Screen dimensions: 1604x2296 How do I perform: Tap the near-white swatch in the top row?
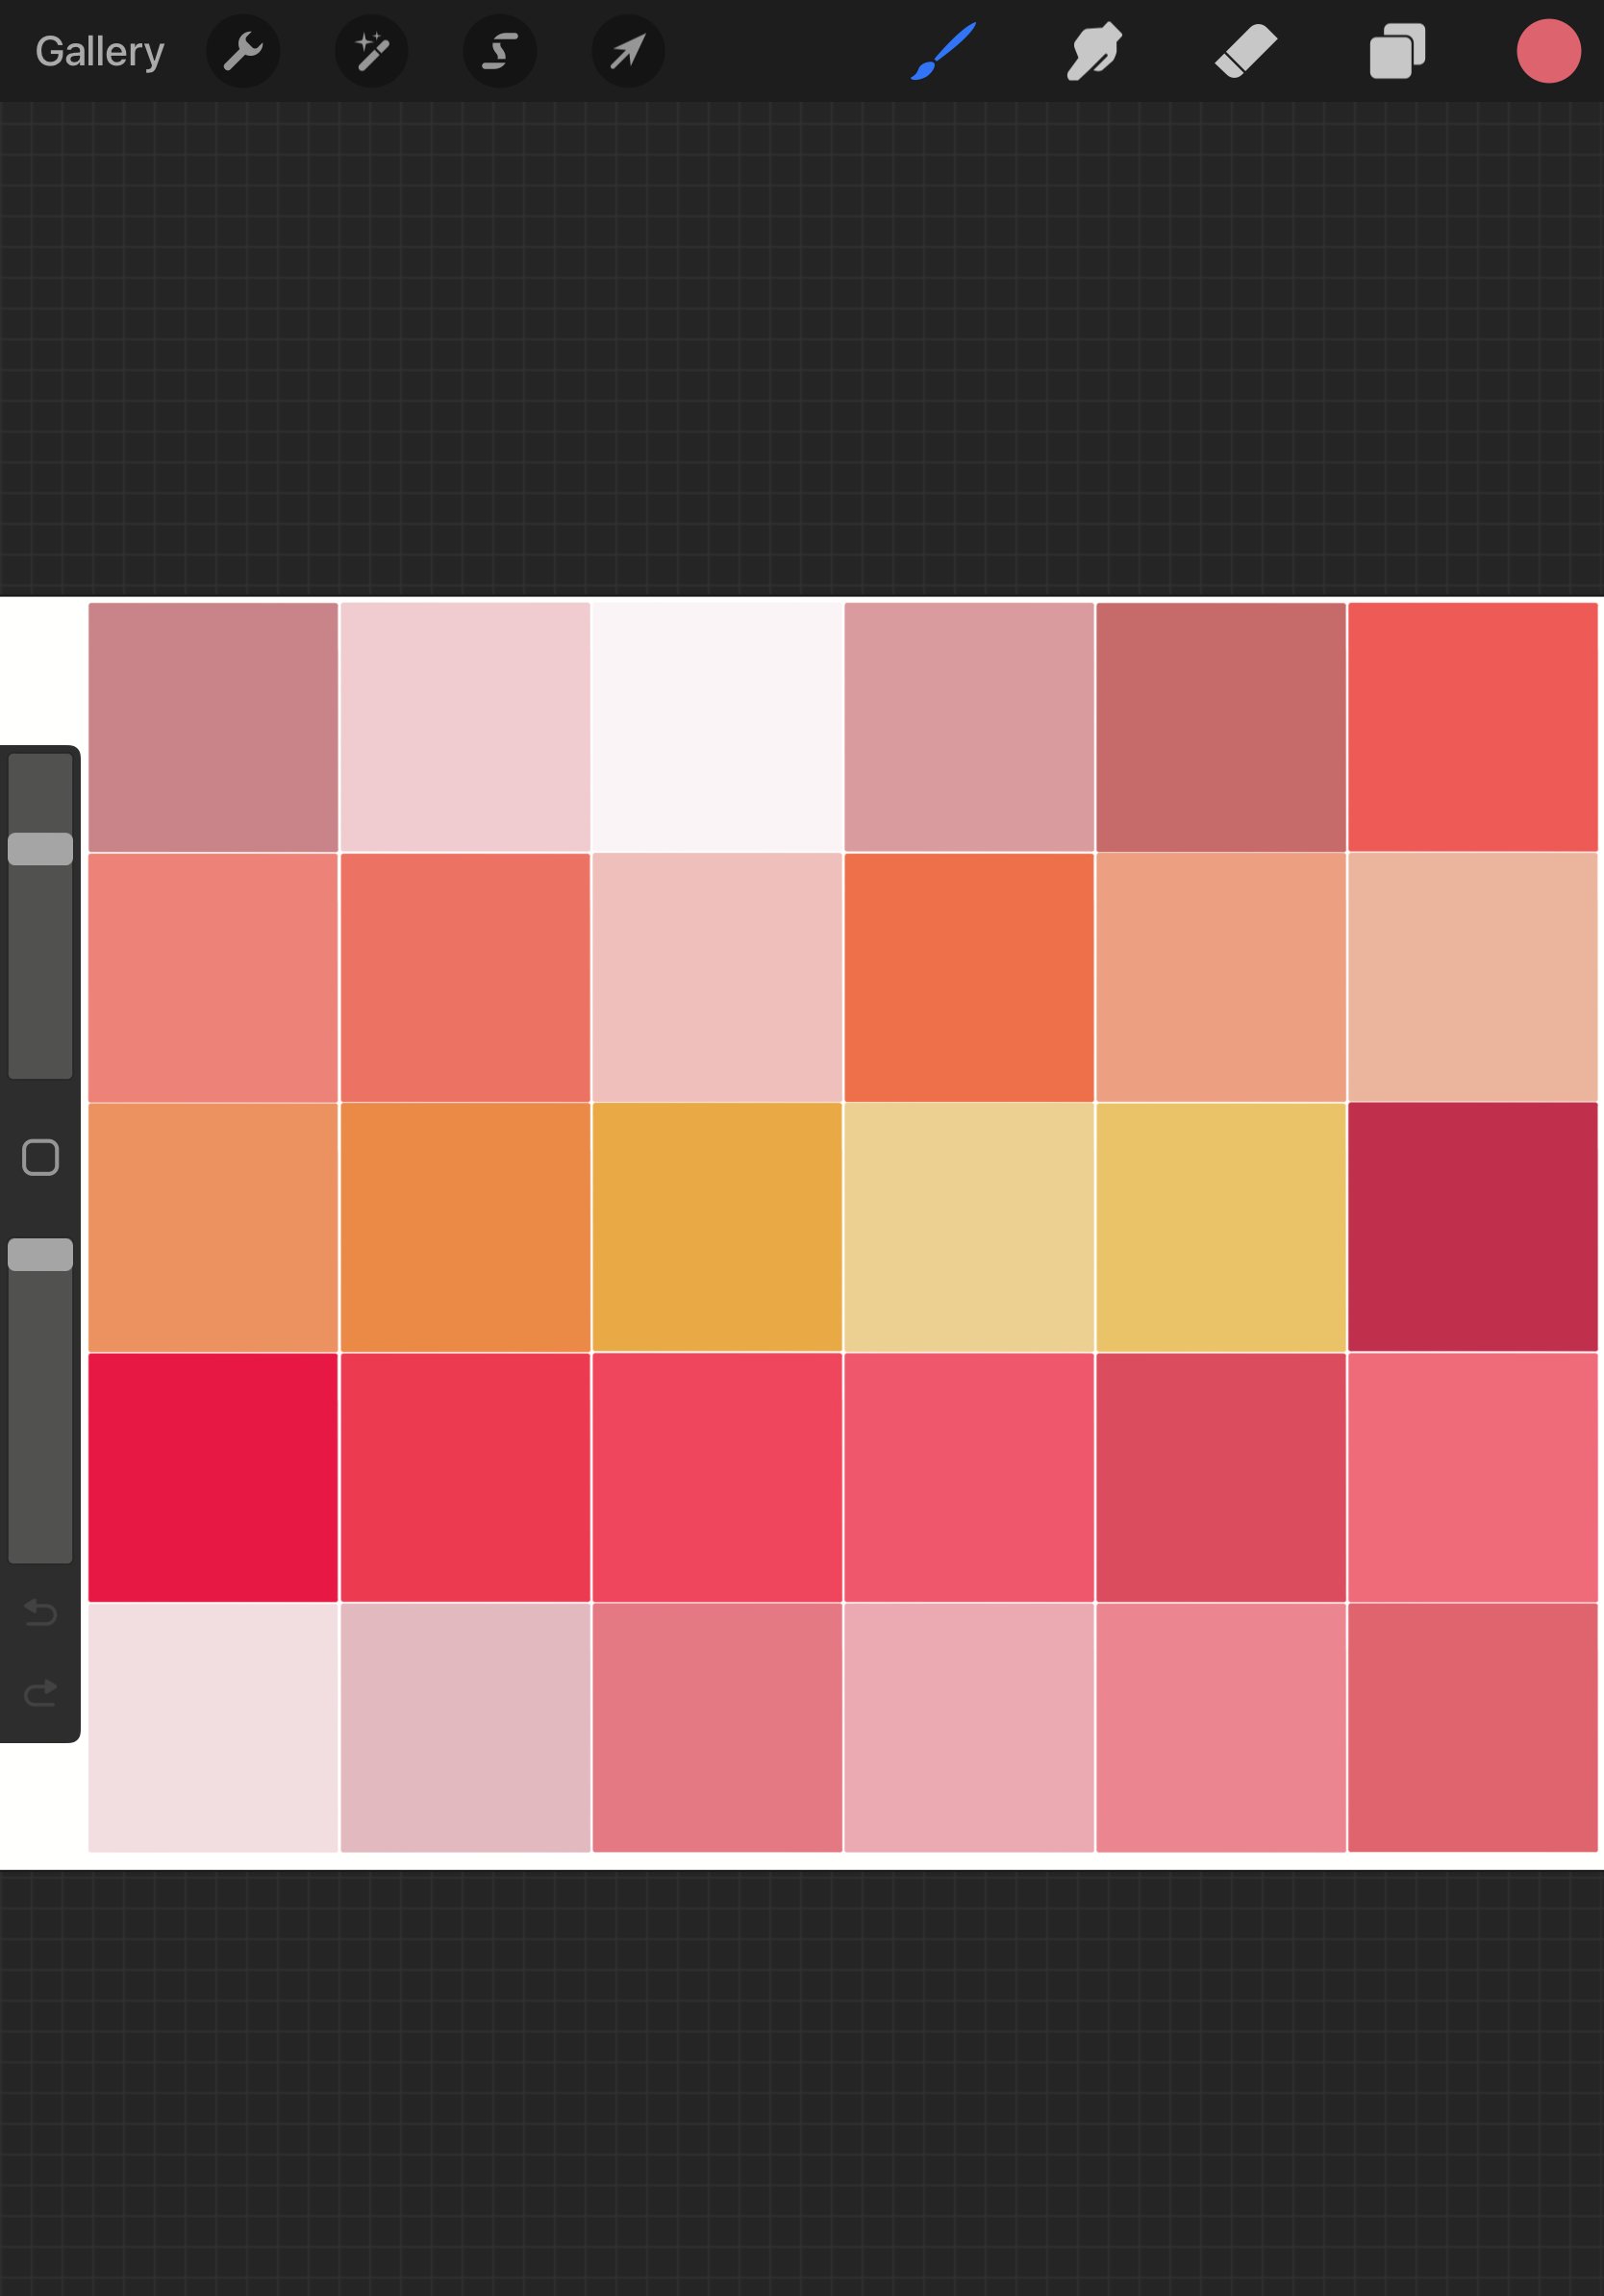[x=718, y=726]
